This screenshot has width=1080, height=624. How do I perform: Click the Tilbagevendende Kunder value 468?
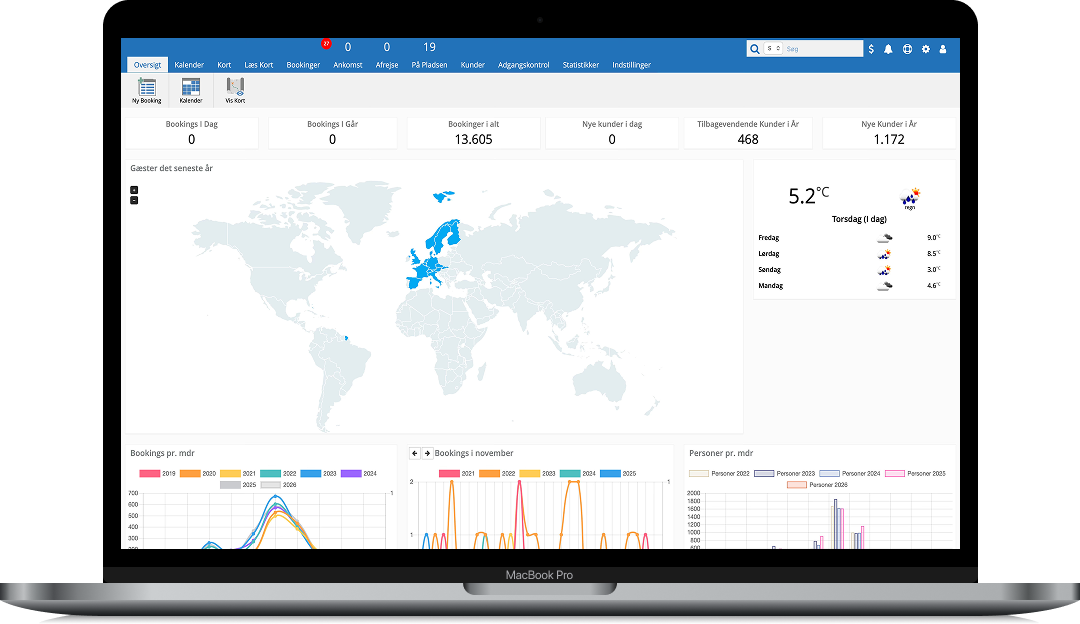pyautogui.click(x=748, y=139)
